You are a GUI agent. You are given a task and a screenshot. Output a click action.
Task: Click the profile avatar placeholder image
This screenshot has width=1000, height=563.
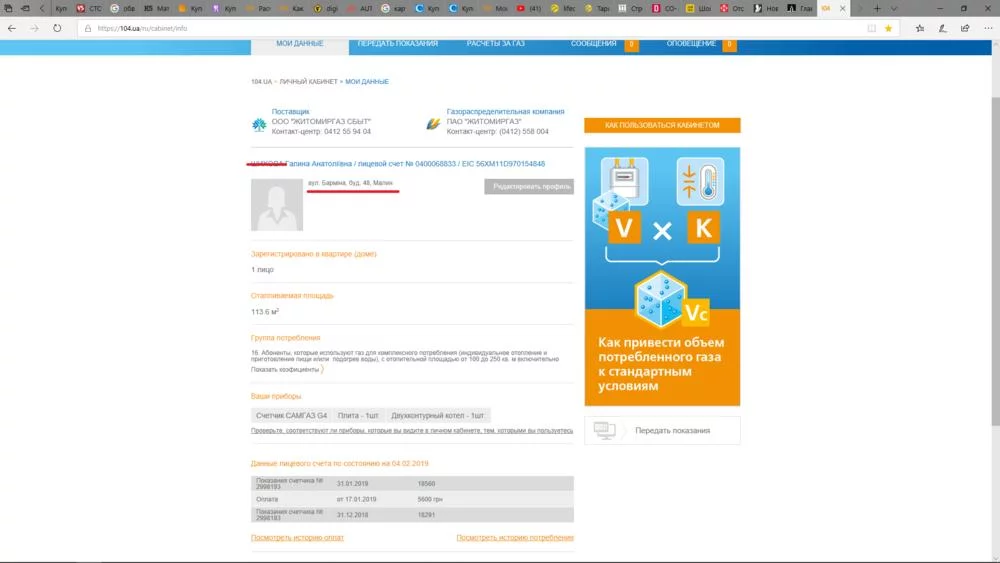click(277, 205)
